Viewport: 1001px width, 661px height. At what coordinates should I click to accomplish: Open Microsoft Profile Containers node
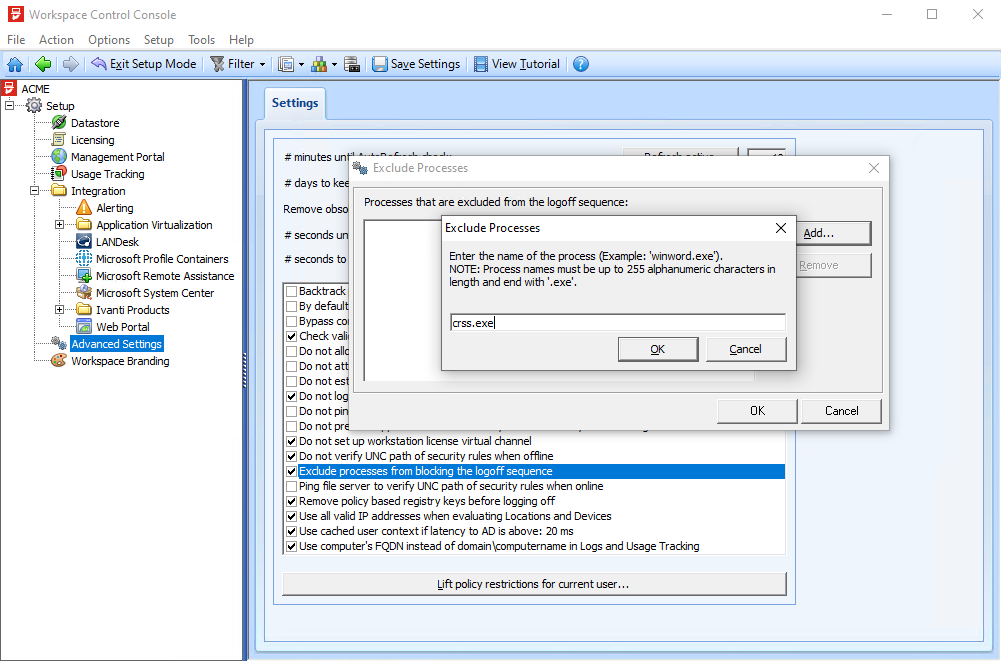coord(162,259)
